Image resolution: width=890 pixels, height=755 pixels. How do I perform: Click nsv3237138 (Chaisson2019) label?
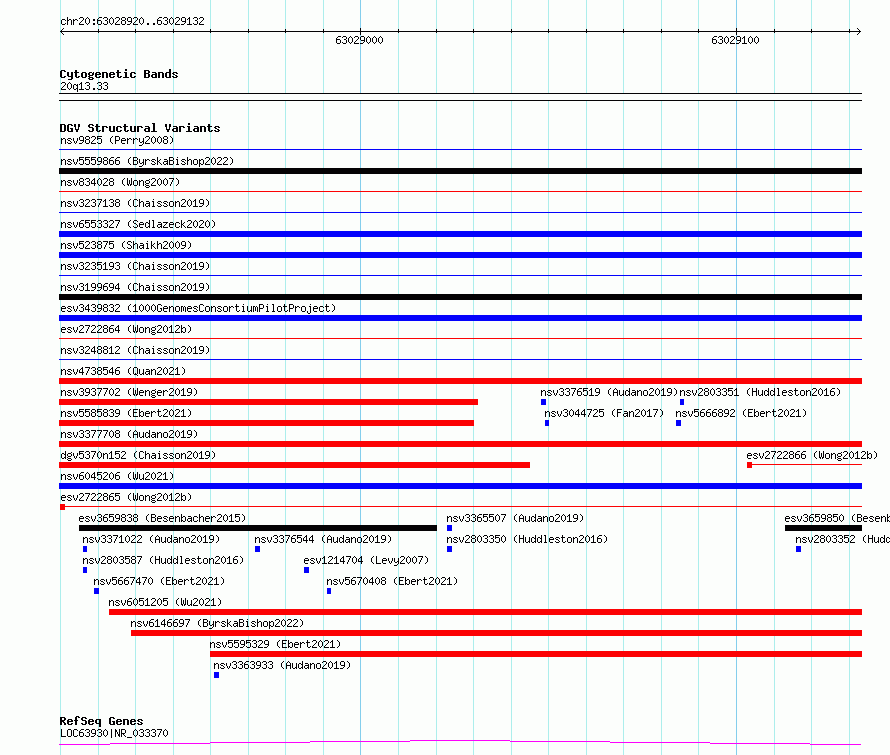(135, 203)
